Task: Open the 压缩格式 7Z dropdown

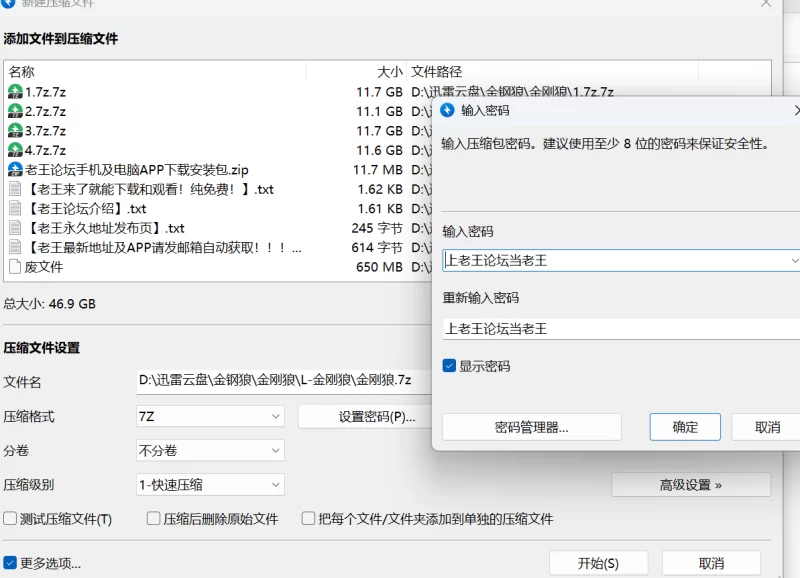Action: (x=210, y=416)
